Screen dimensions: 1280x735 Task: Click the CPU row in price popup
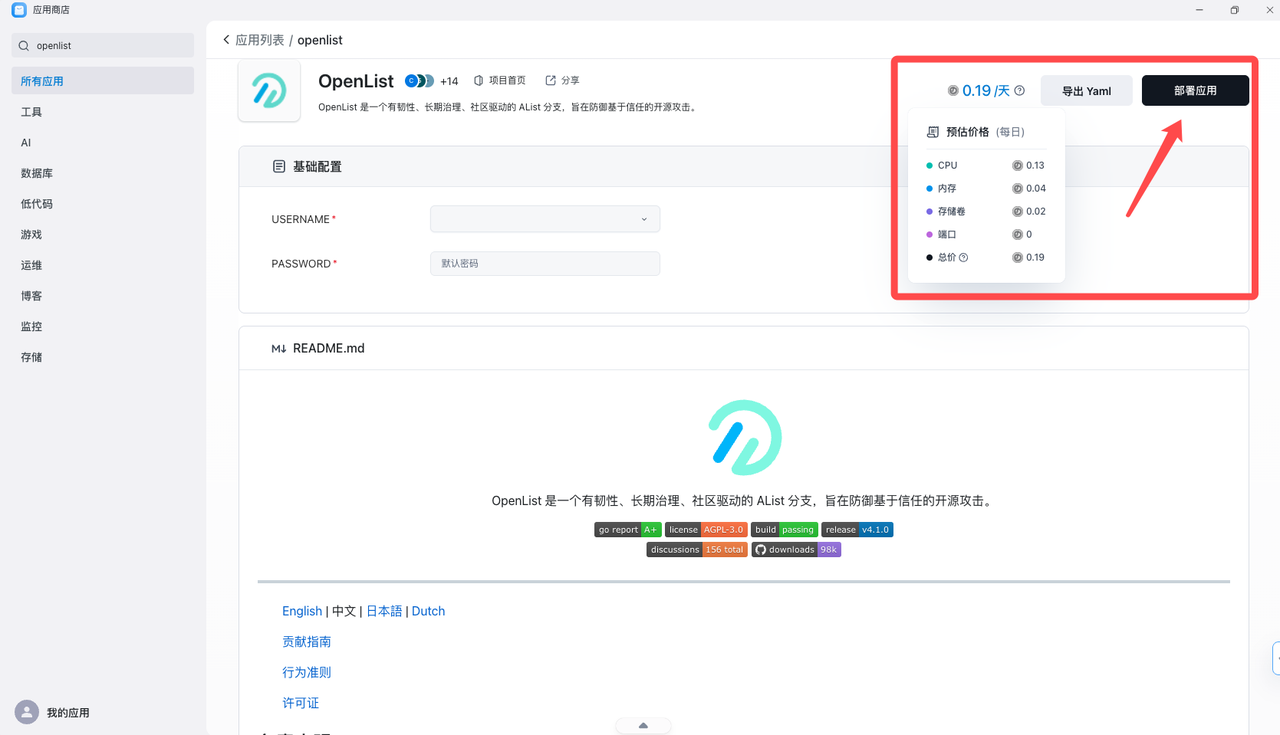(x=986, y=166)
